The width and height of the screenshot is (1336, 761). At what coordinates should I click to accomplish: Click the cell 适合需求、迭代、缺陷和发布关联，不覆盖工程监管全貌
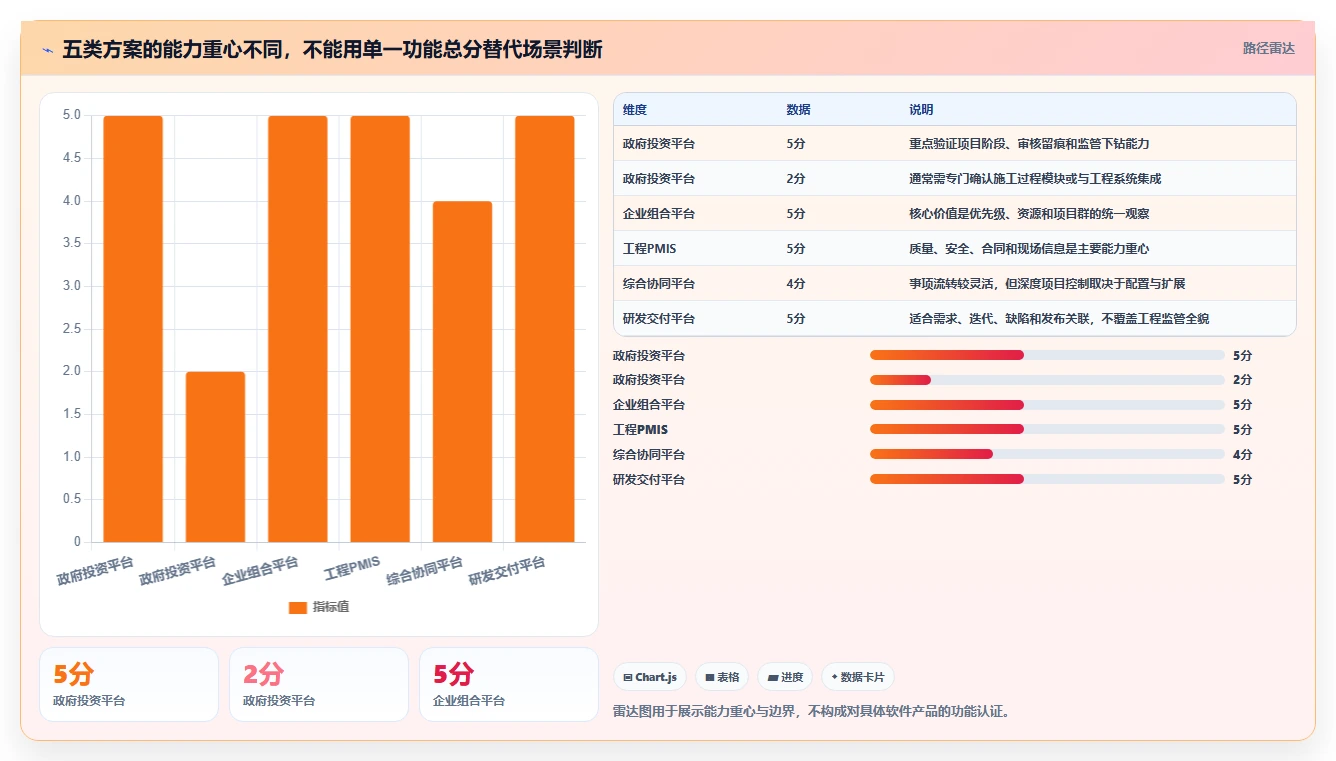pyautogui.click(x=1059, y=319)
